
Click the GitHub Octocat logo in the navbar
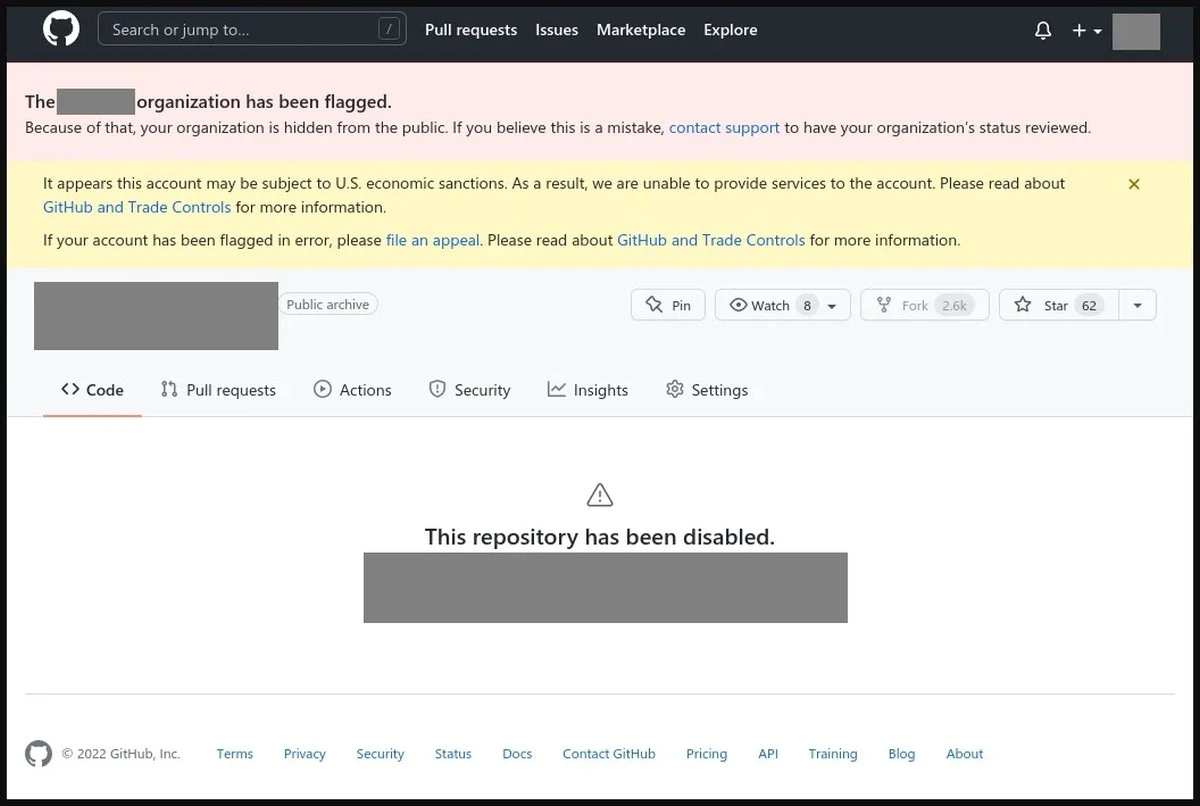point(60,30)
